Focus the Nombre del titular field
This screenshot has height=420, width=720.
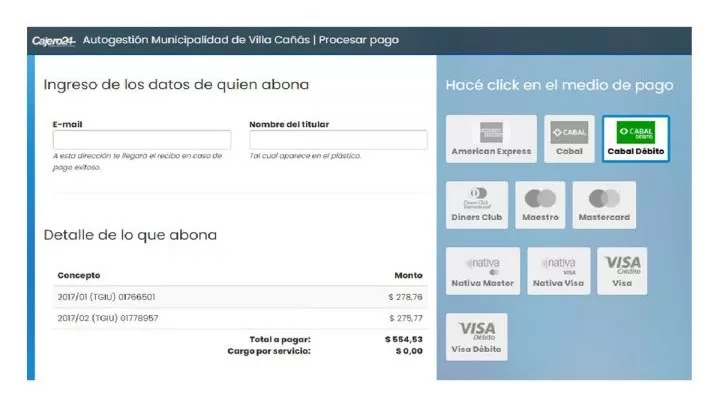coord(338,140)
